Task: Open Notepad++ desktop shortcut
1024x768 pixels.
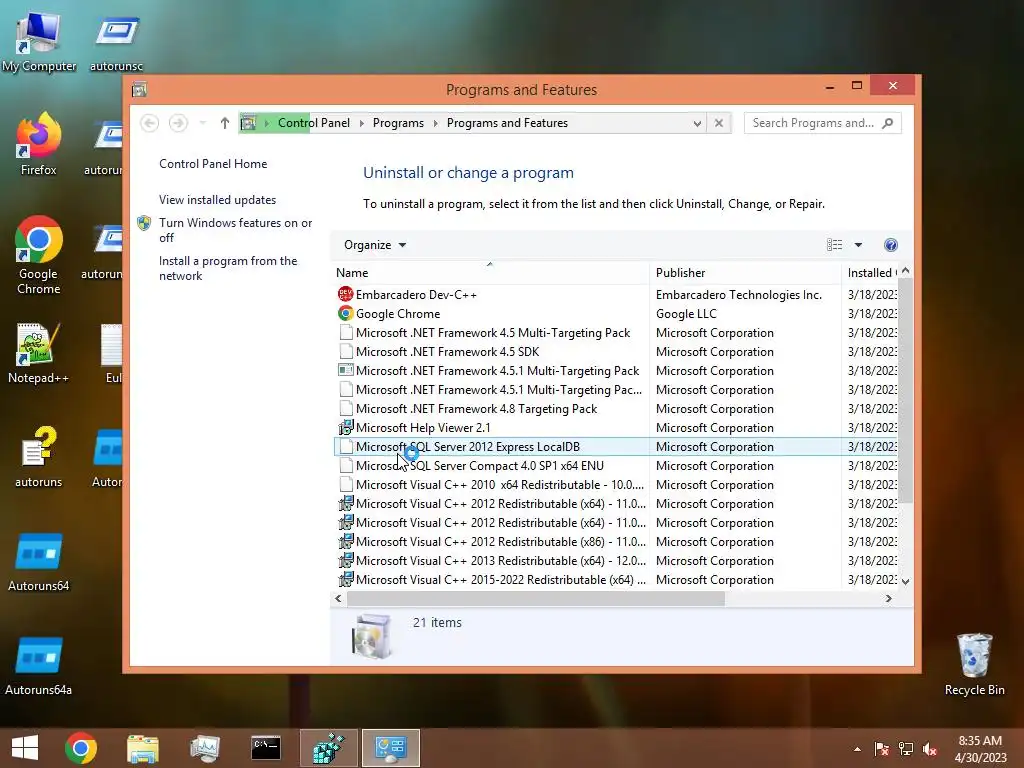Action: point(39,353)
